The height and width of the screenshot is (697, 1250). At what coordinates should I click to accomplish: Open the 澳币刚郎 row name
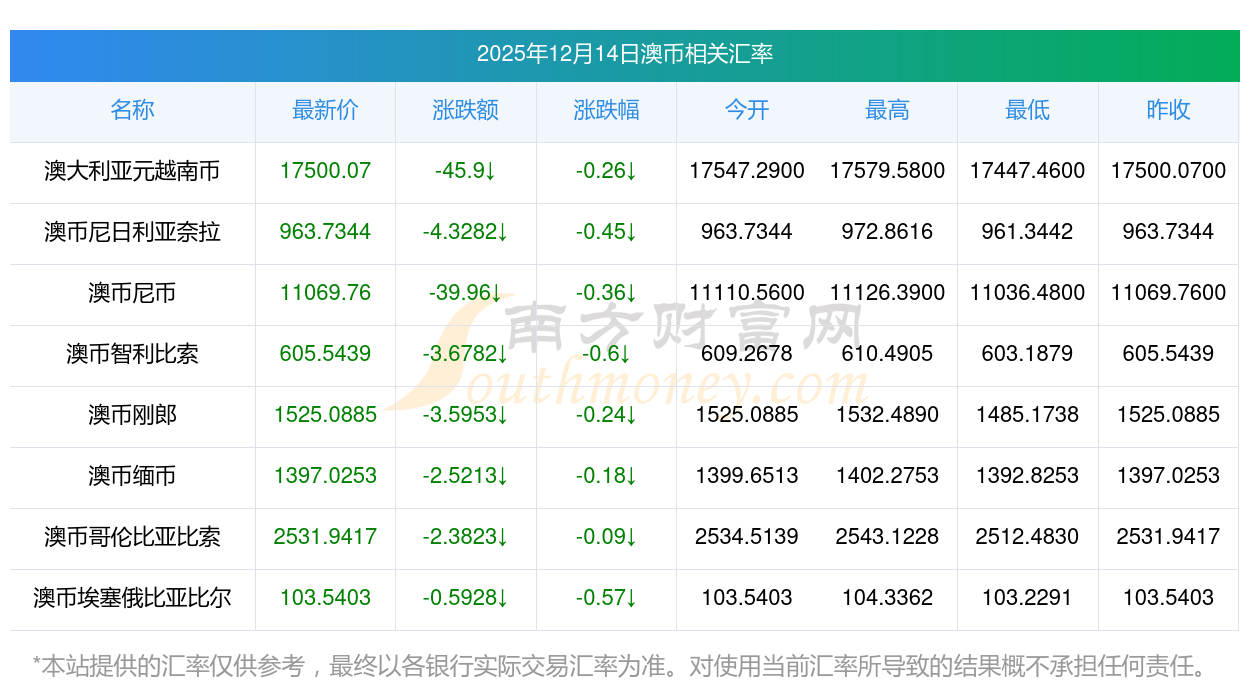coord(132,415)
